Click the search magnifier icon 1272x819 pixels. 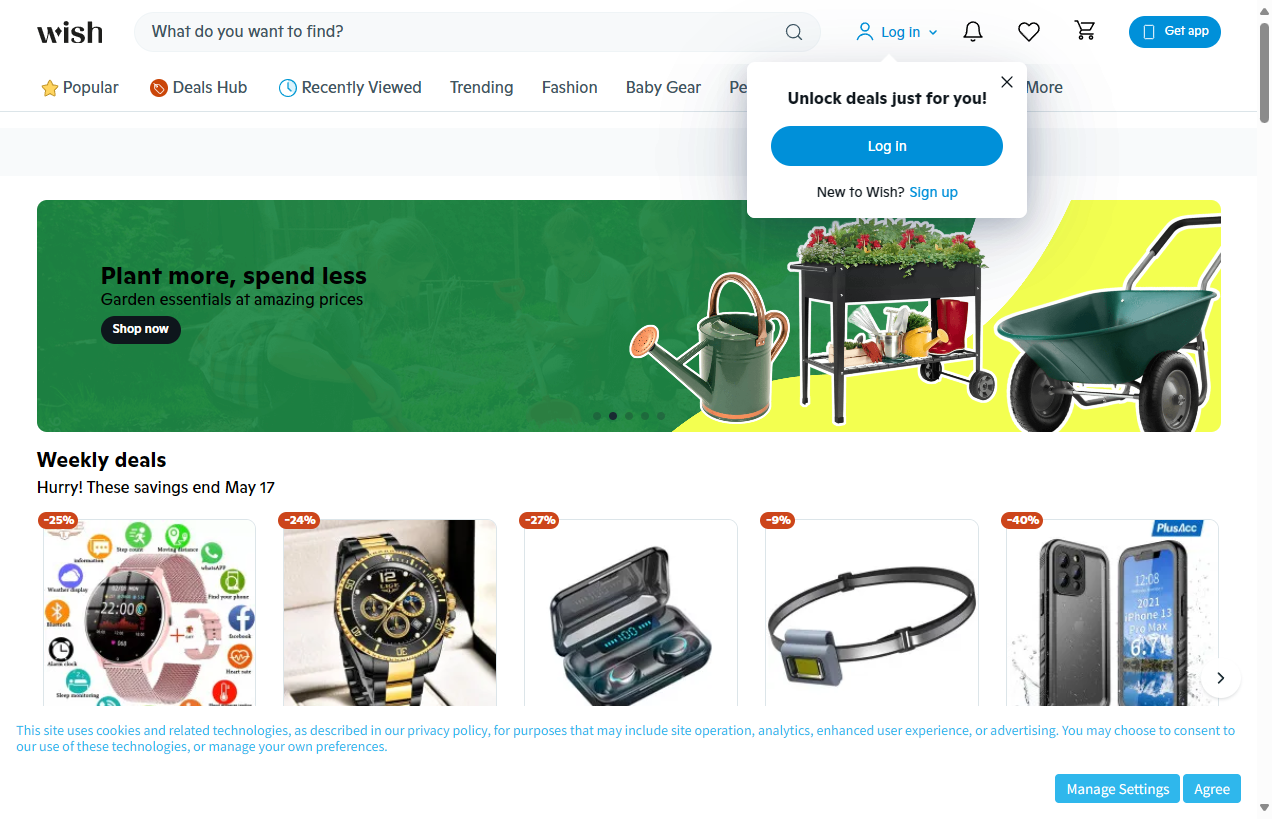tap(794, 32)
